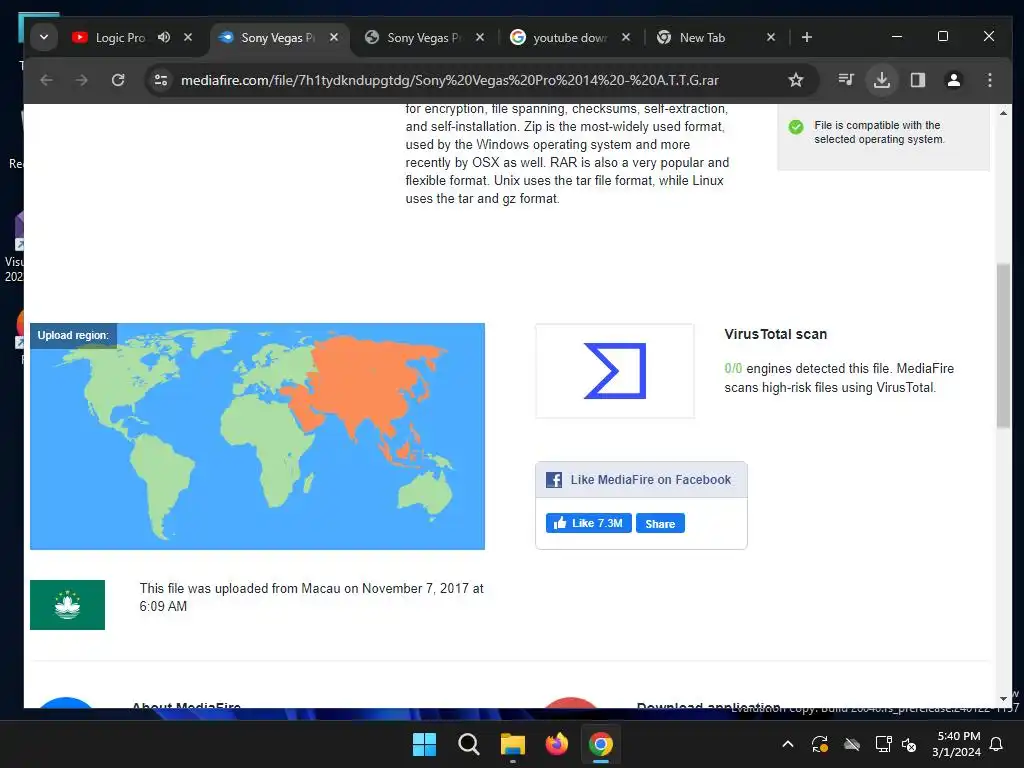Click the page scroll down arrow
The image size is (1024, 768).
tap(1003, 699)
